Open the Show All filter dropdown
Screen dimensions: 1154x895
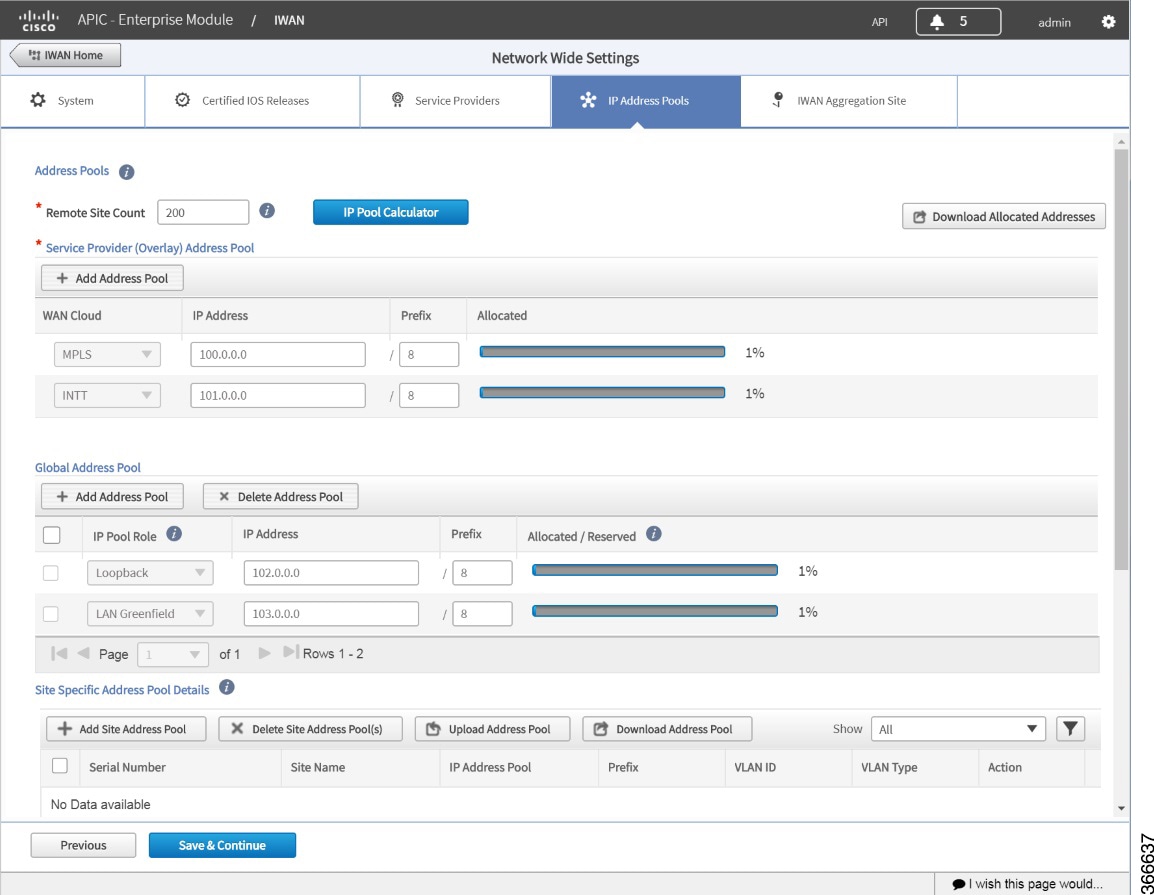957,729
